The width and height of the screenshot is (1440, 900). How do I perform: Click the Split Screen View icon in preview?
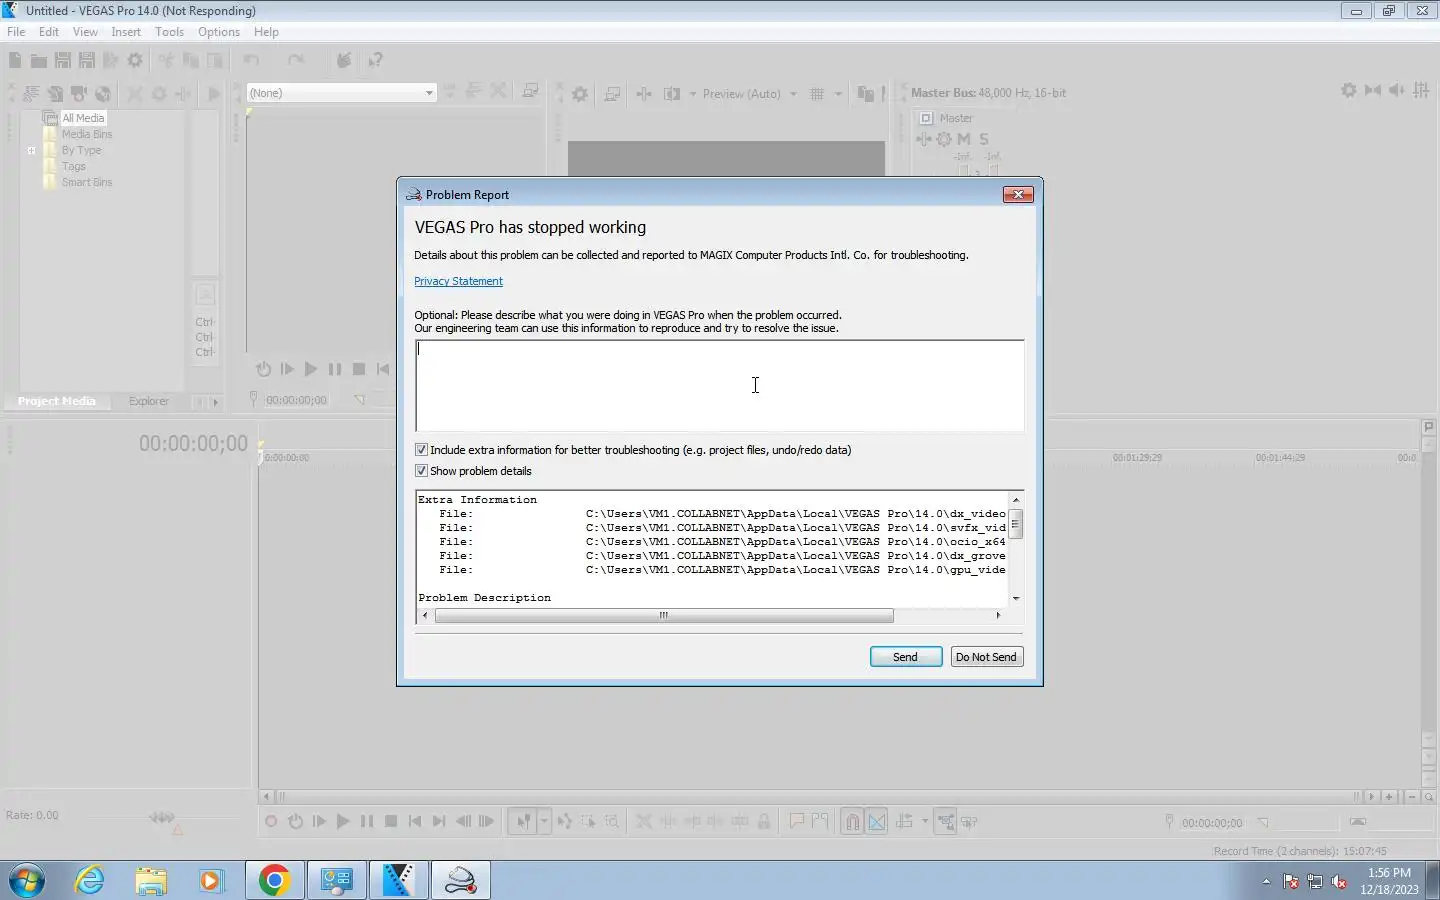[672, 93]
